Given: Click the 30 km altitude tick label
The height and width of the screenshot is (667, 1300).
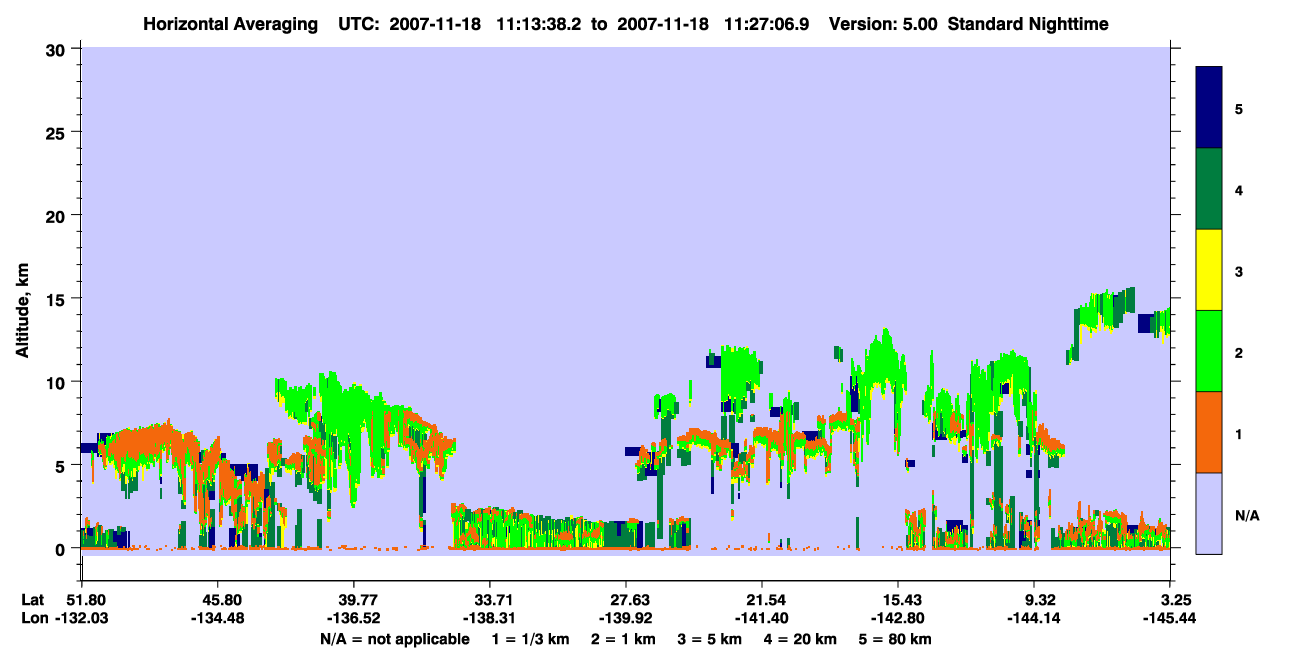Looking at the screenshot, I should [x=58, y=48].
